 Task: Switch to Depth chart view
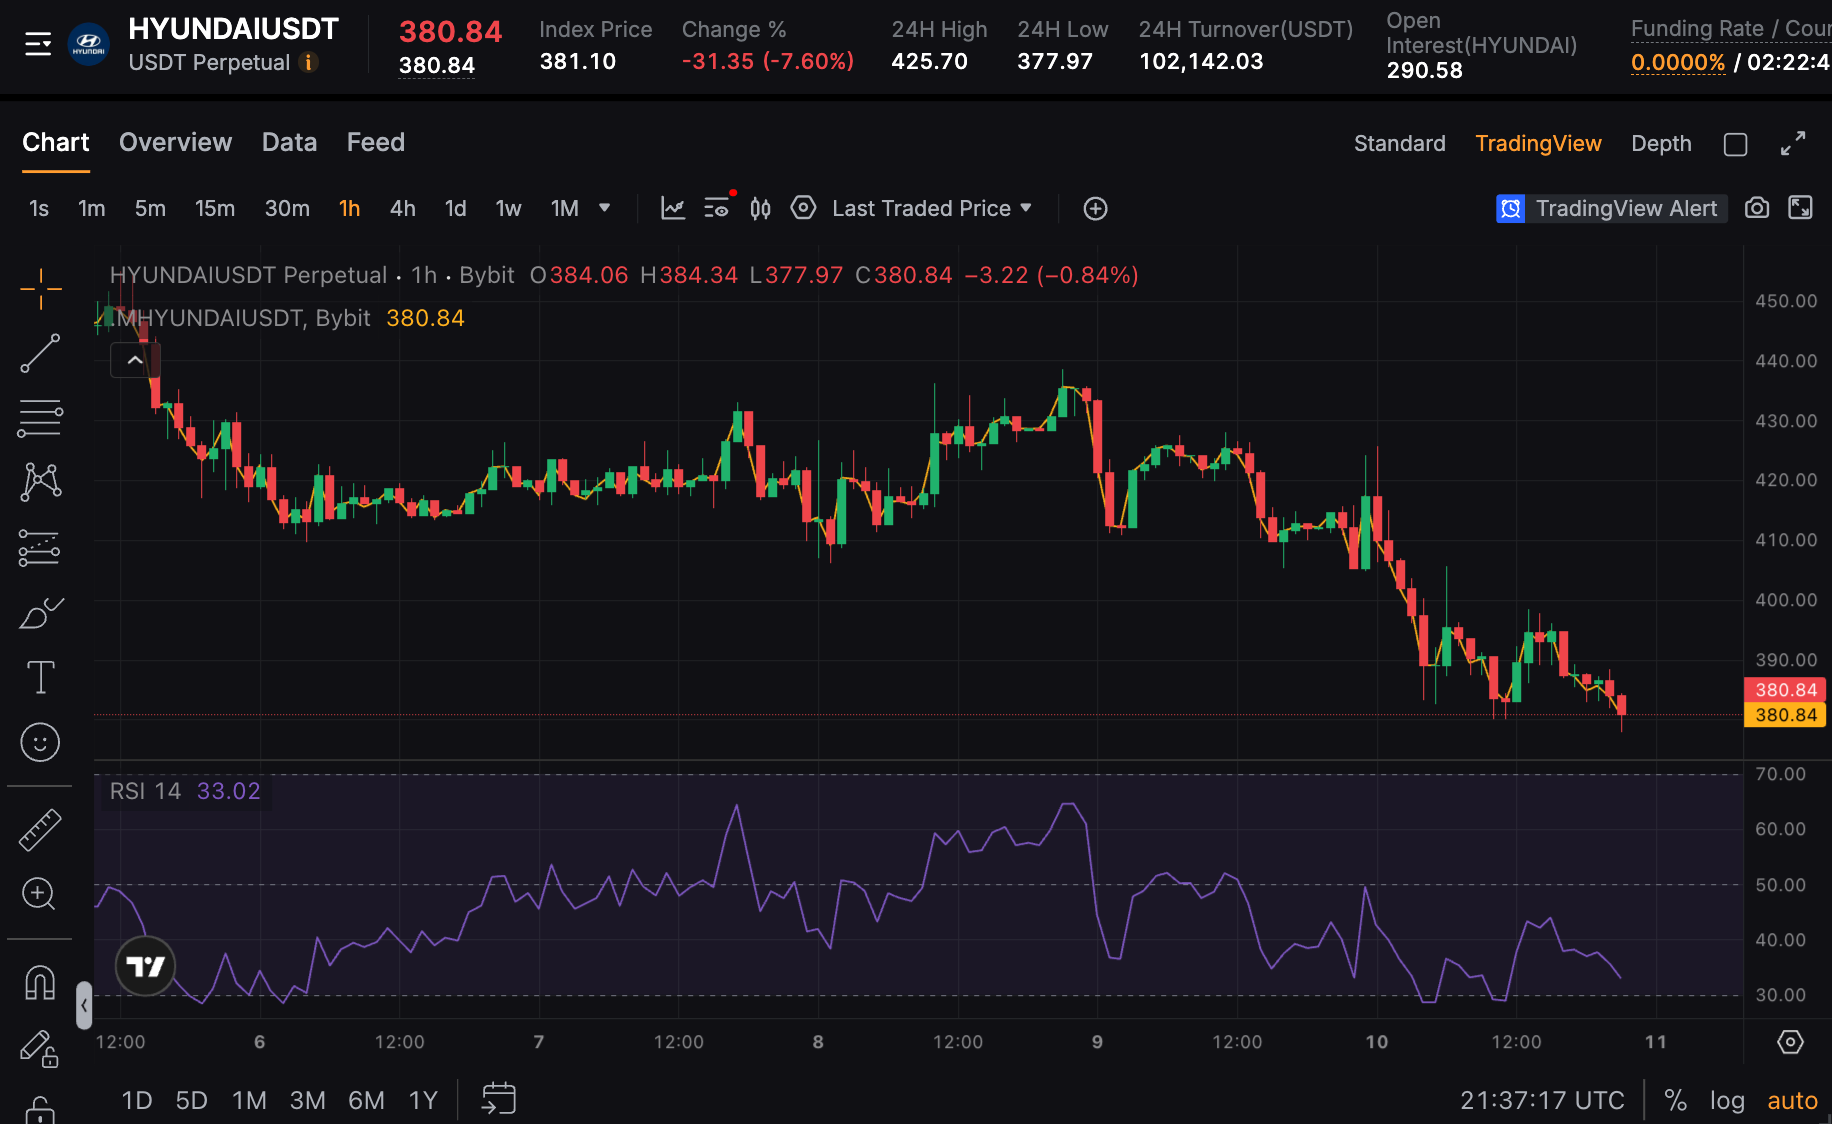point(1661,144)
